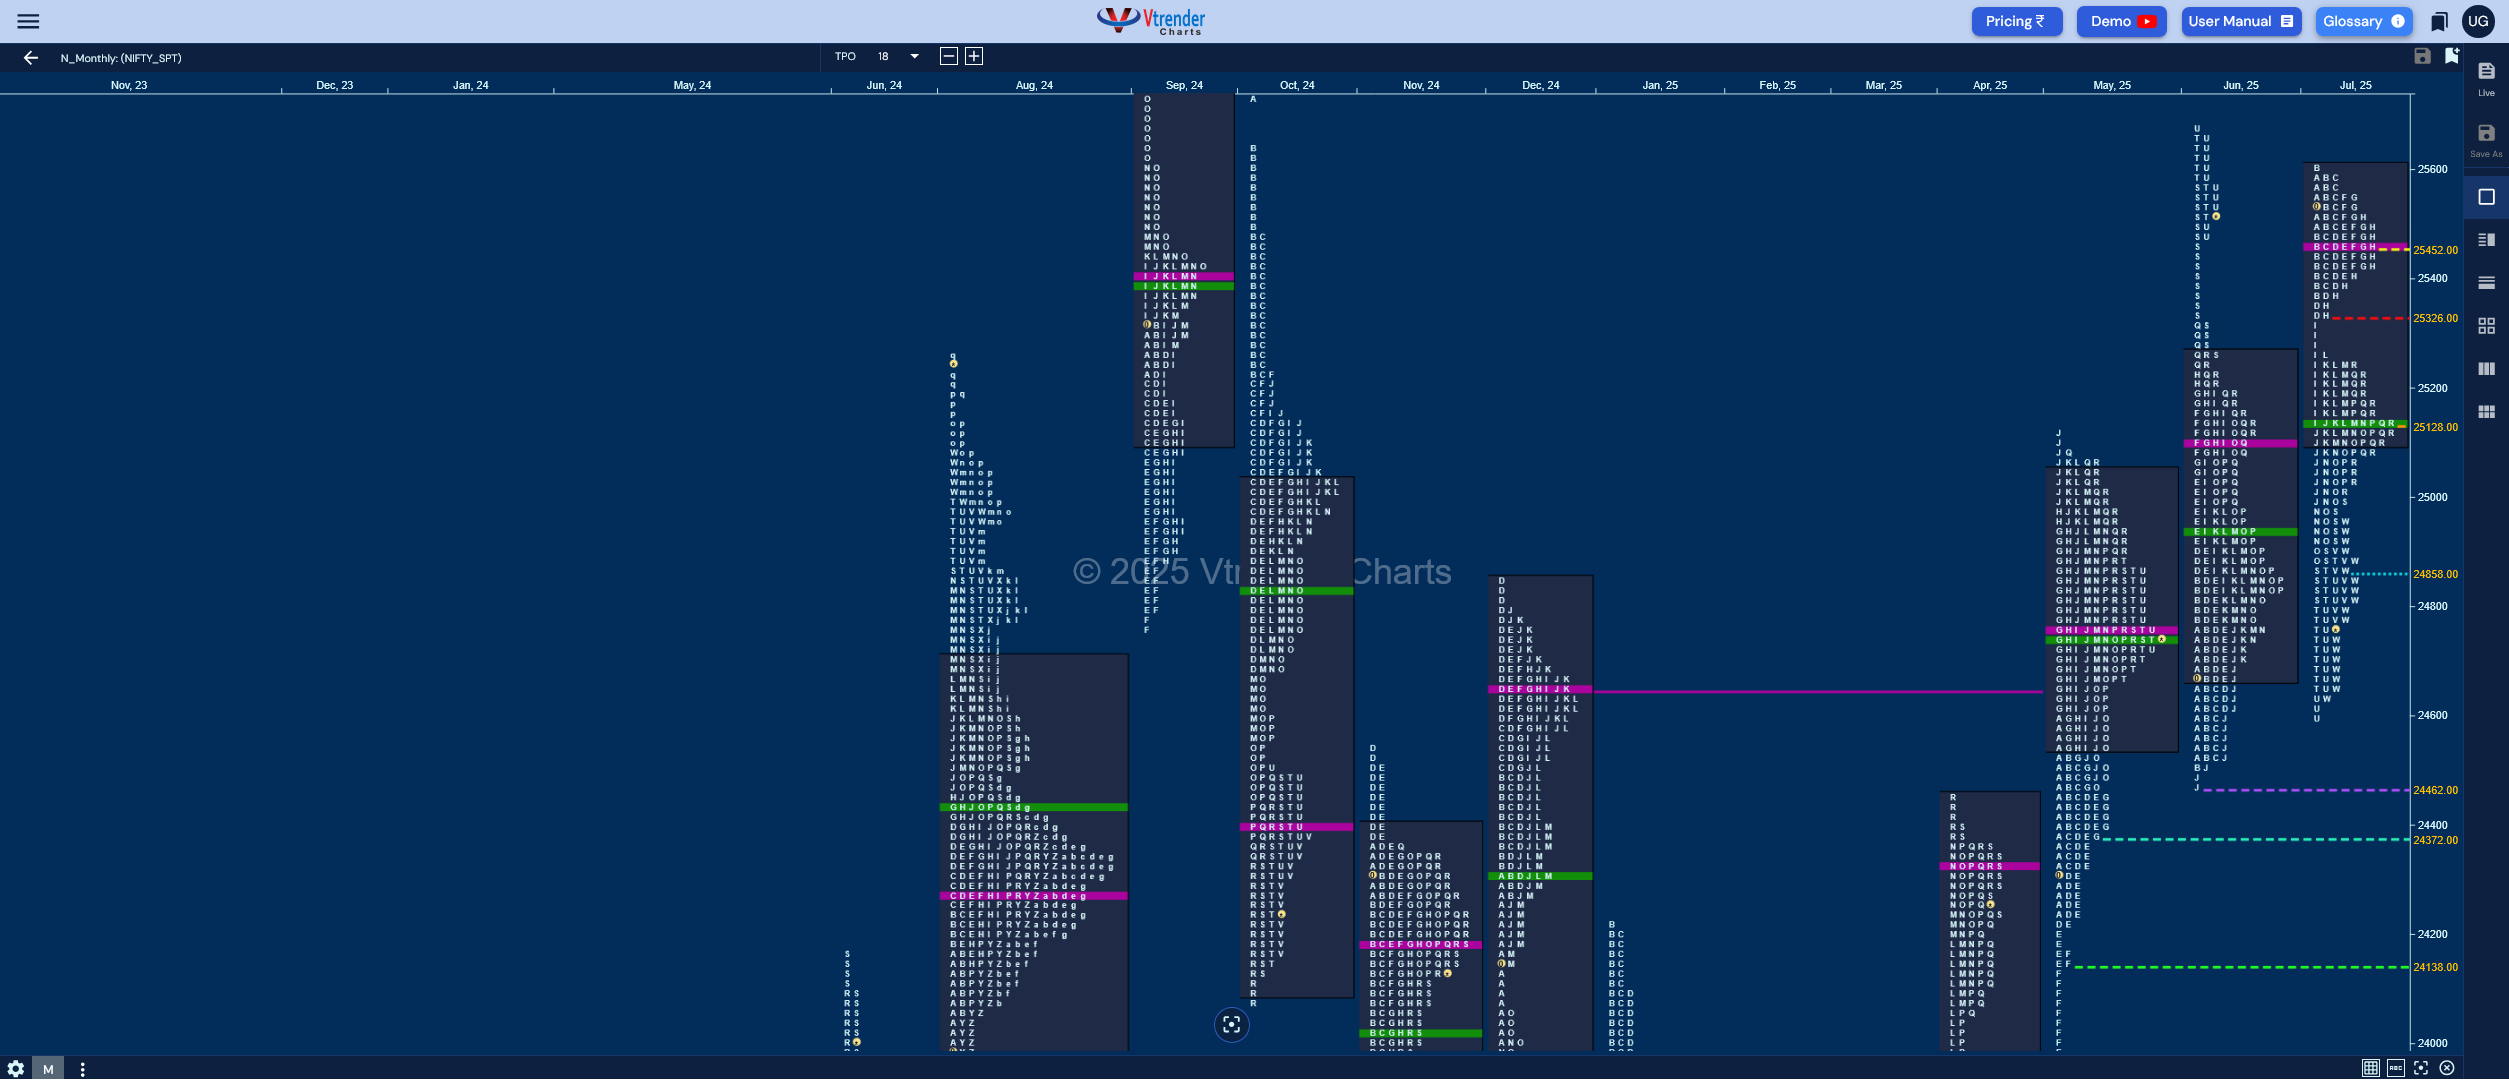The height and width of the screenshot is (1080, 2509).
Task: Click minus to decrease TPO size
Action: click(948, 57)
